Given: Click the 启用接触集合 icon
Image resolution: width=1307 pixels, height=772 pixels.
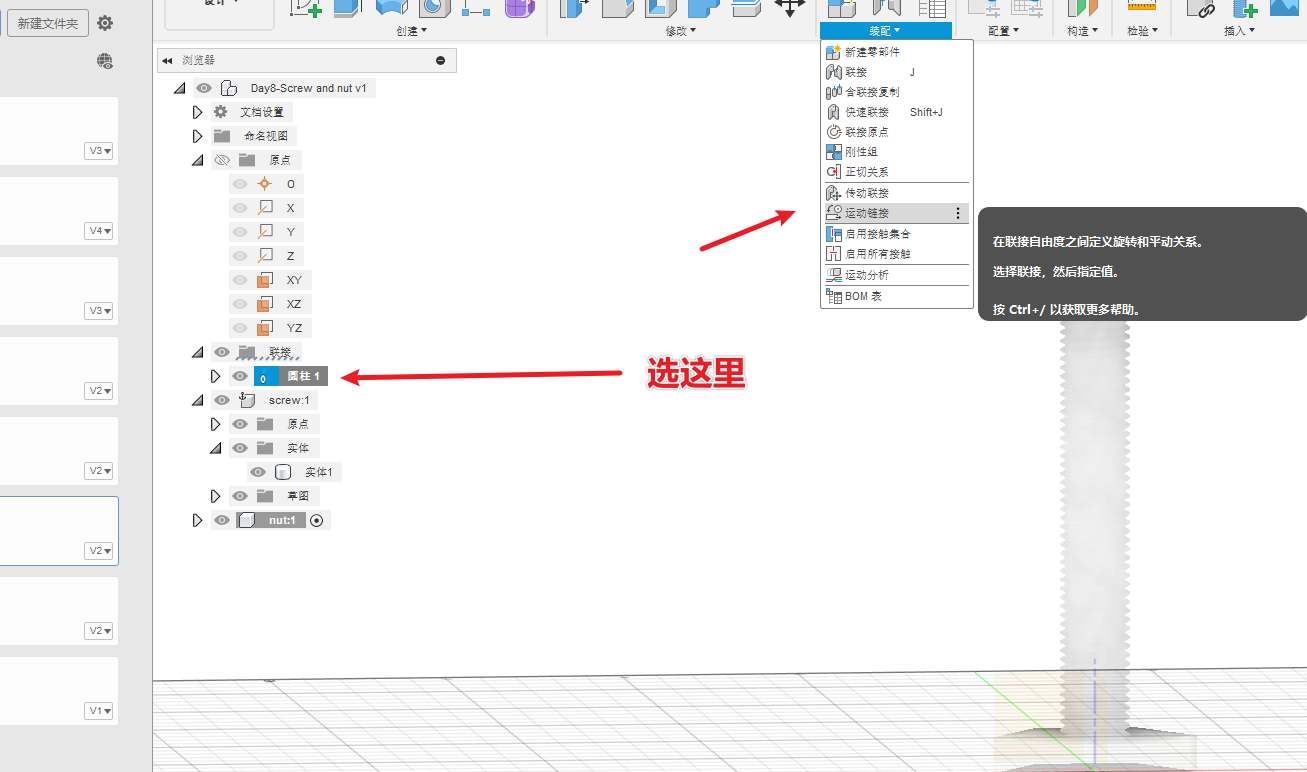Looking at the screenshot, I should tap(833, 234).
